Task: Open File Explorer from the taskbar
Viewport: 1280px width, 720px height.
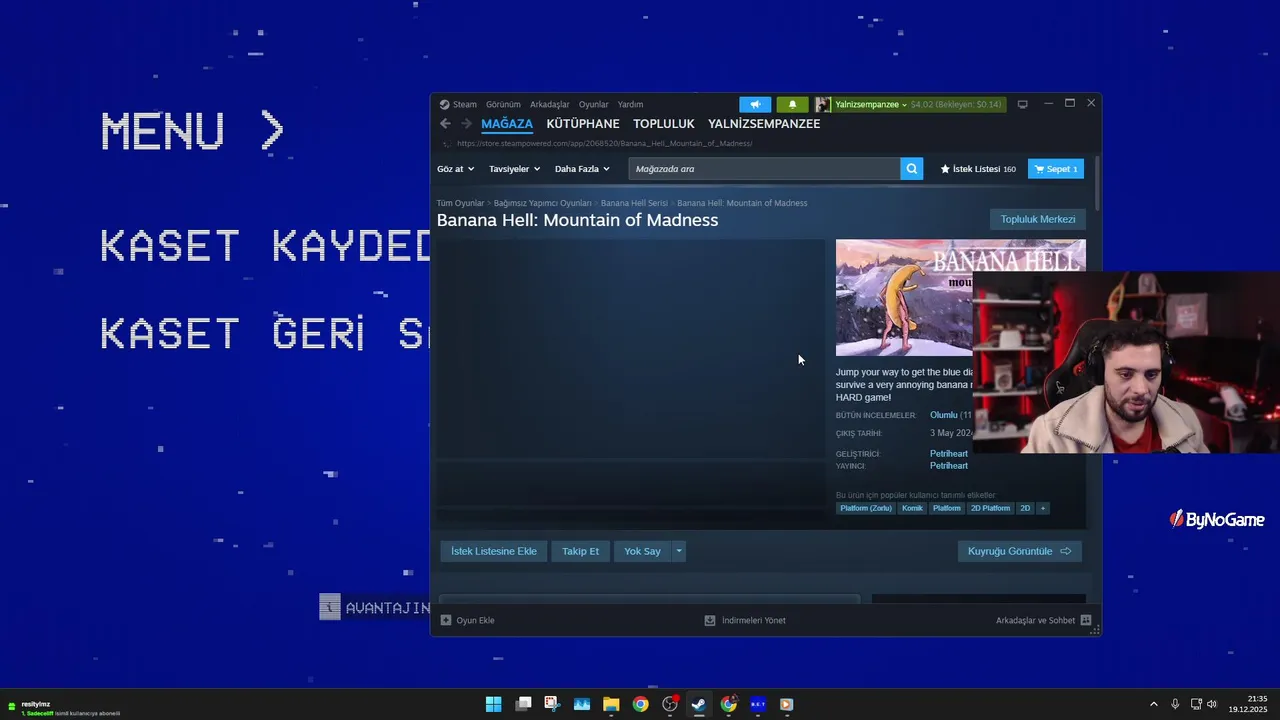Action: 611,704
